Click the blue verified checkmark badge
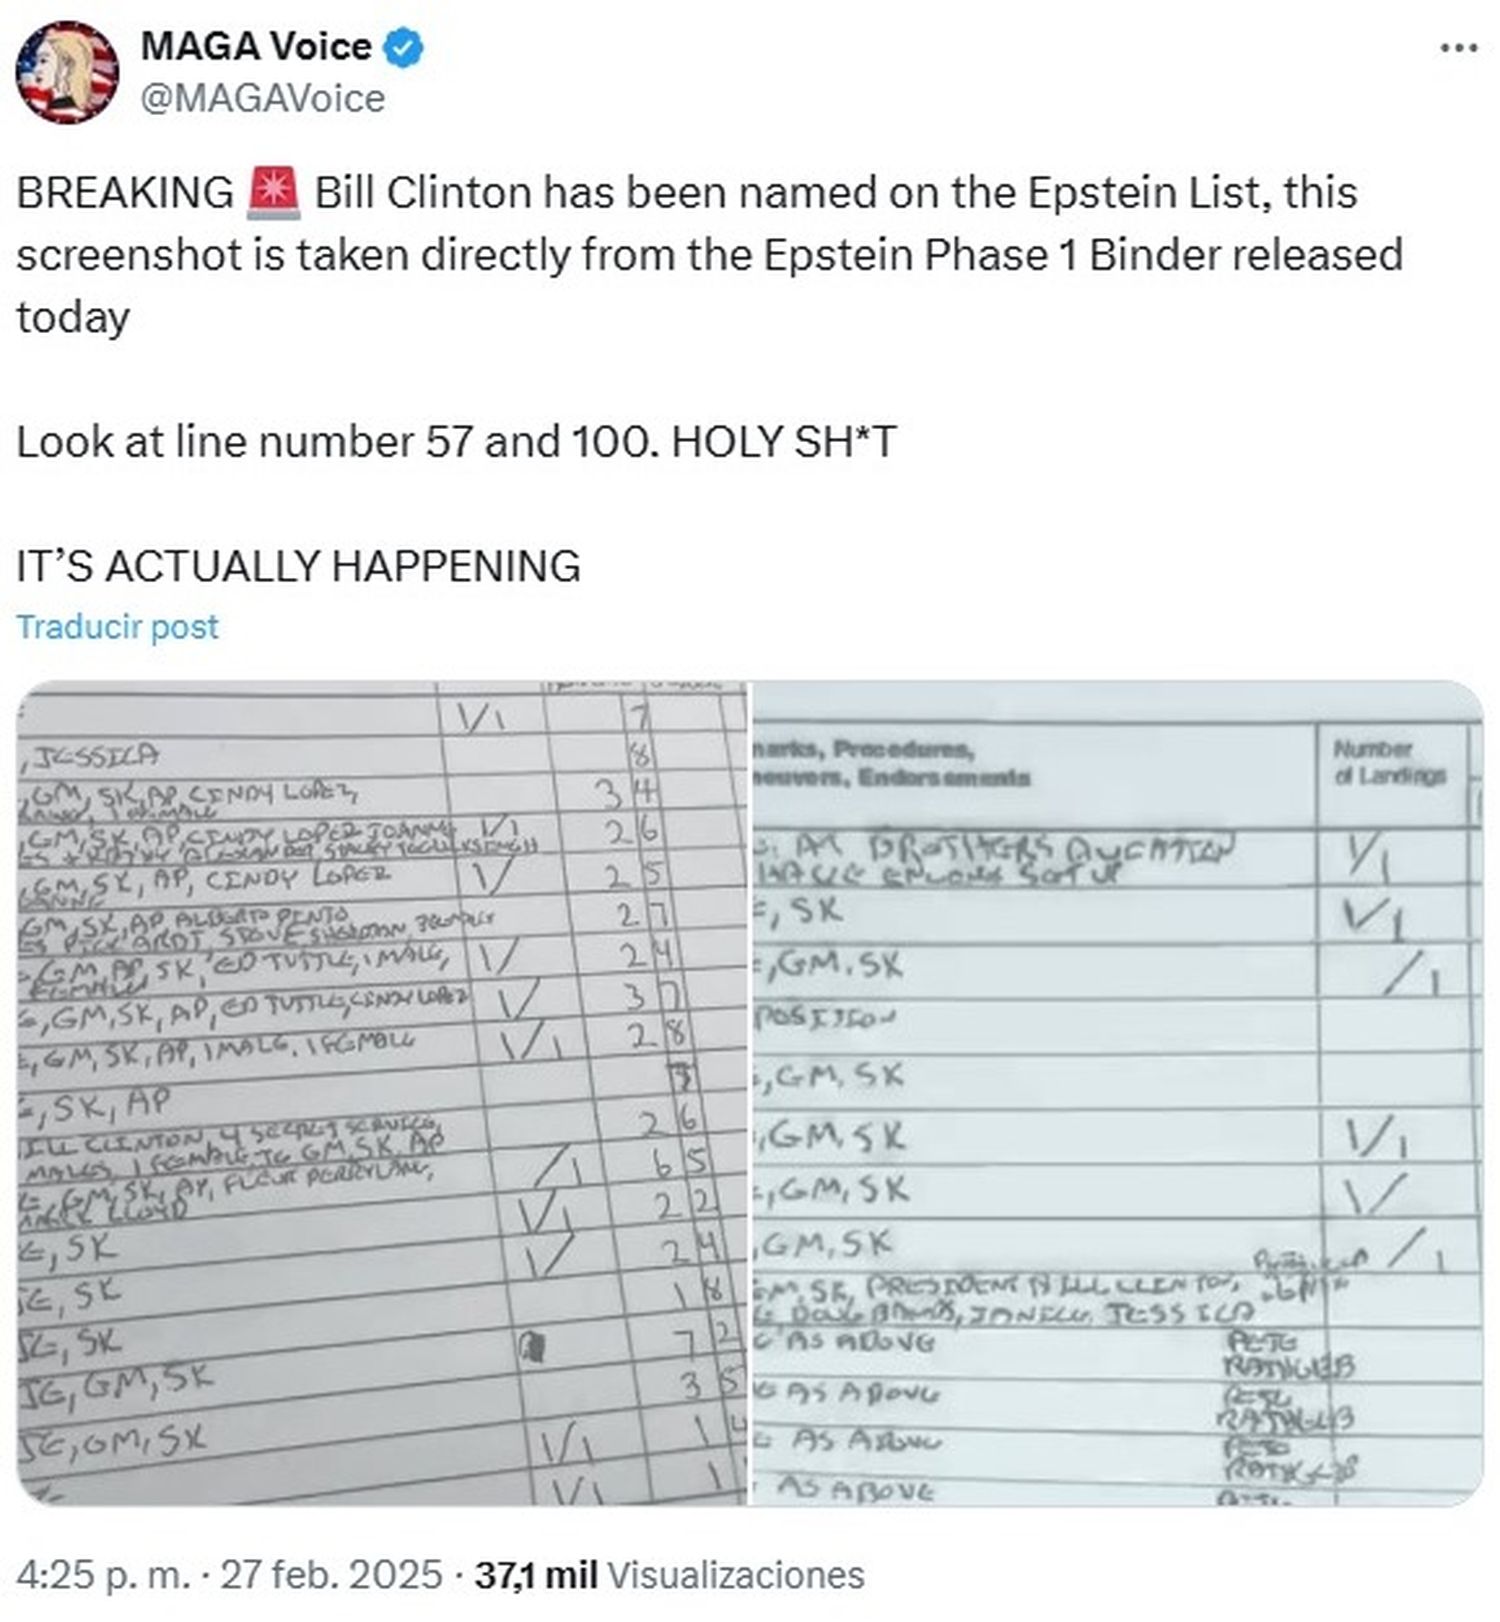The height and width of the screenshot is (1622, 1500). point(404,47)
